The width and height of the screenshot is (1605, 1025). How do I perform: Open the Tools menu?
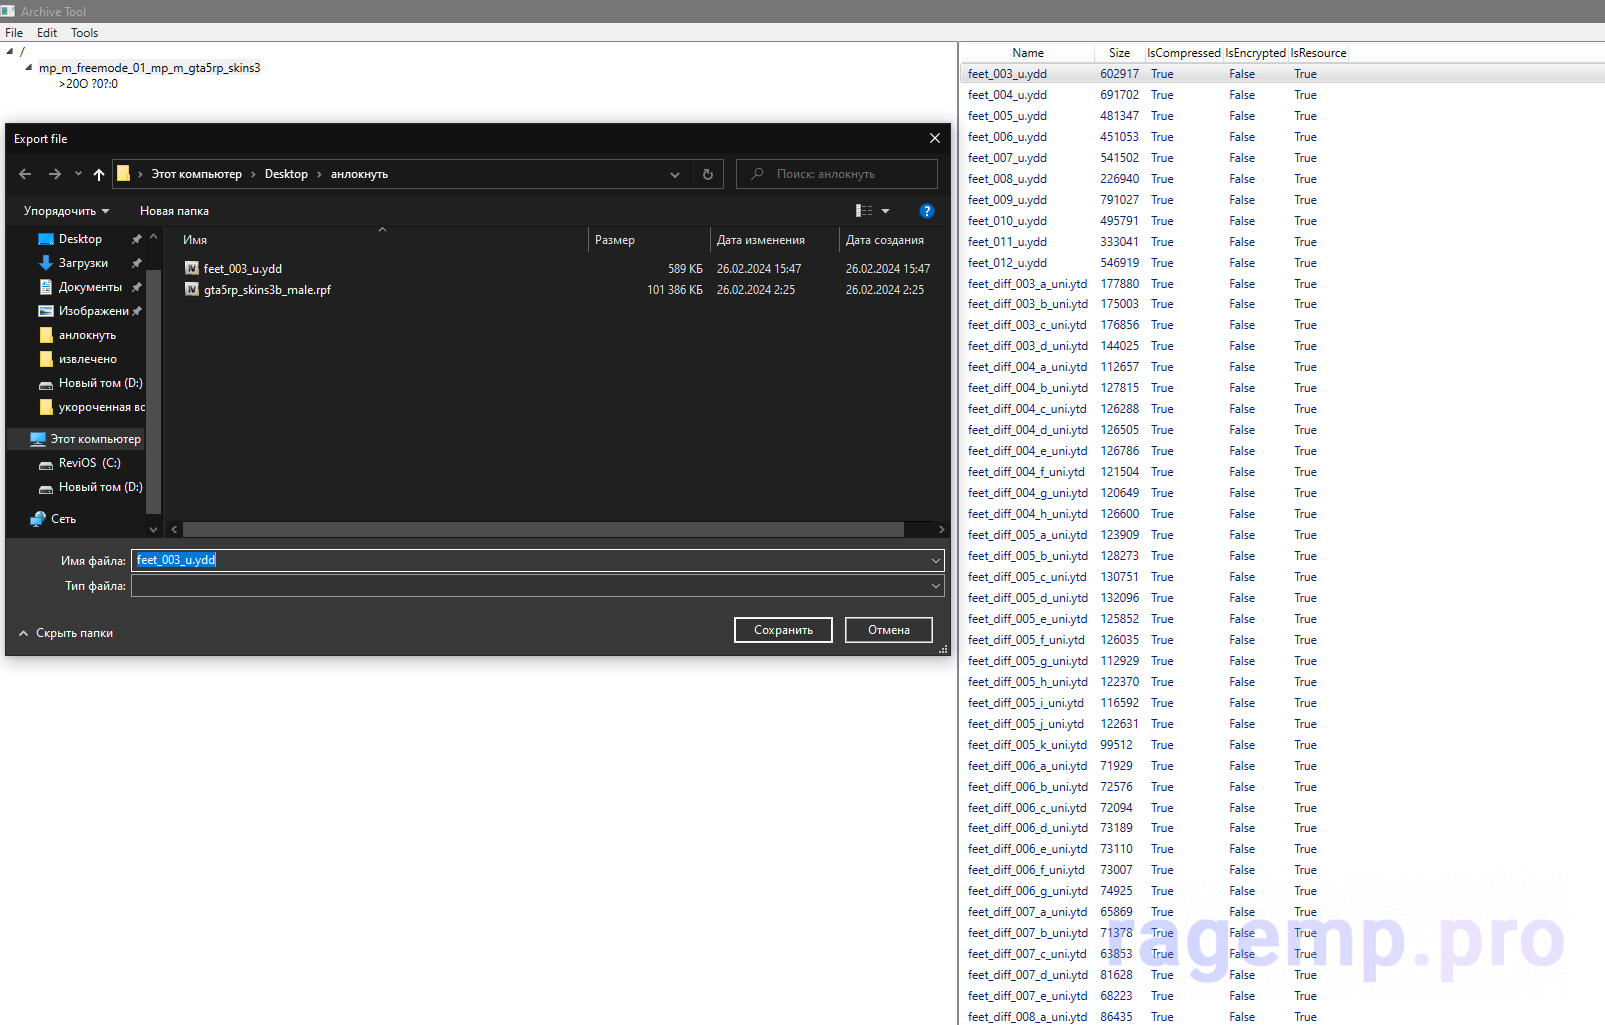click(84, 33)
